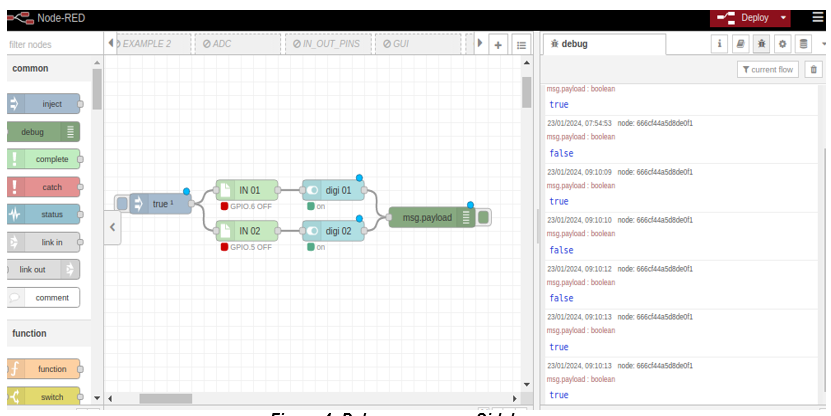Open the context data database icon
Viewport: 831px width, 416px height.
[x=803, y=44]
